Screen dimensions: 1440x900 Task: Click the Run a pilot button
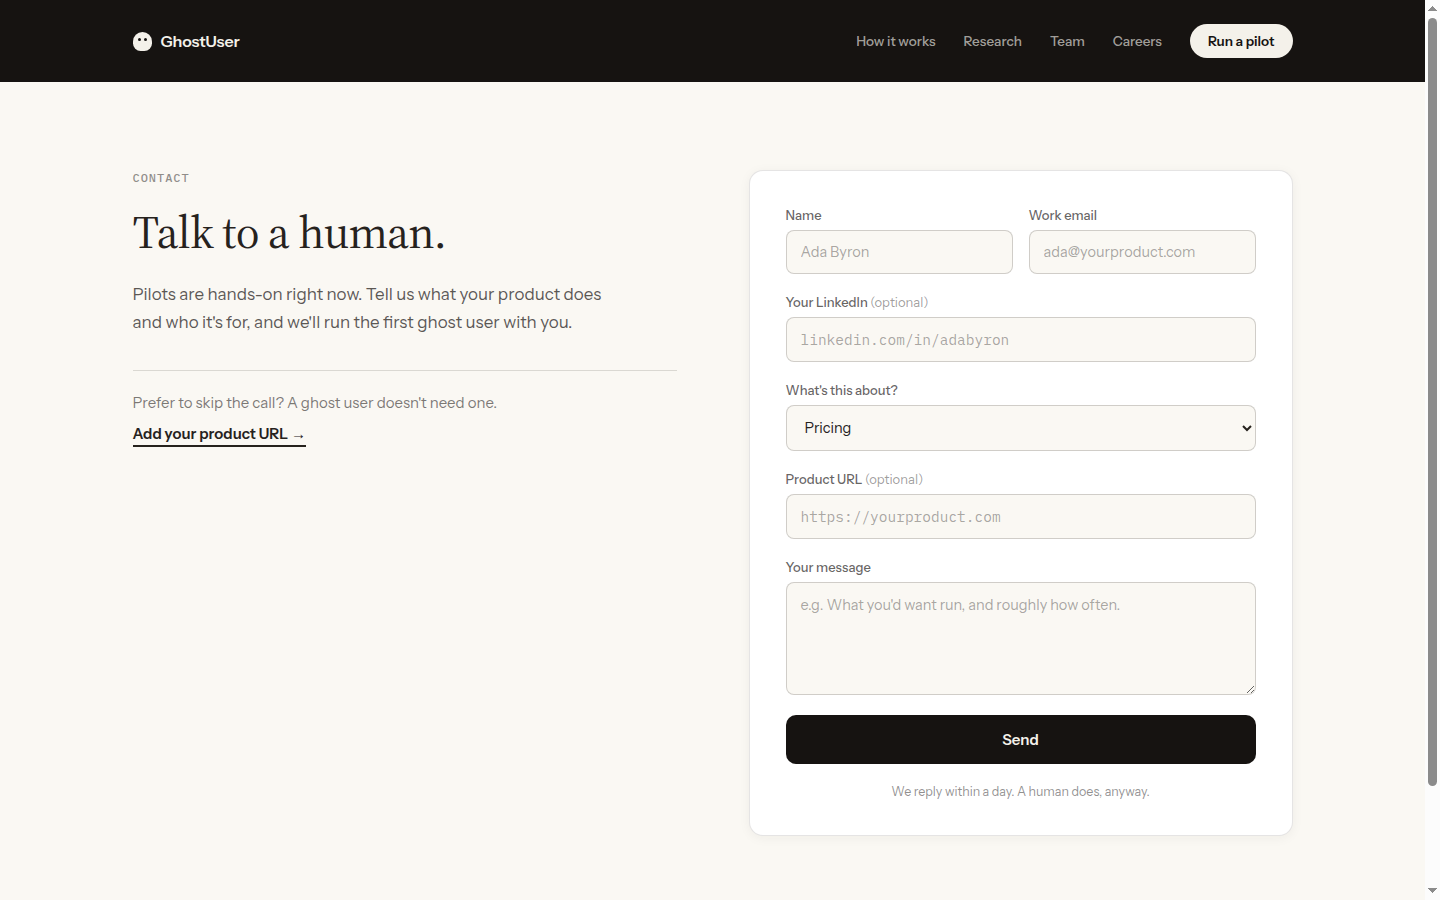[1241, 41]
